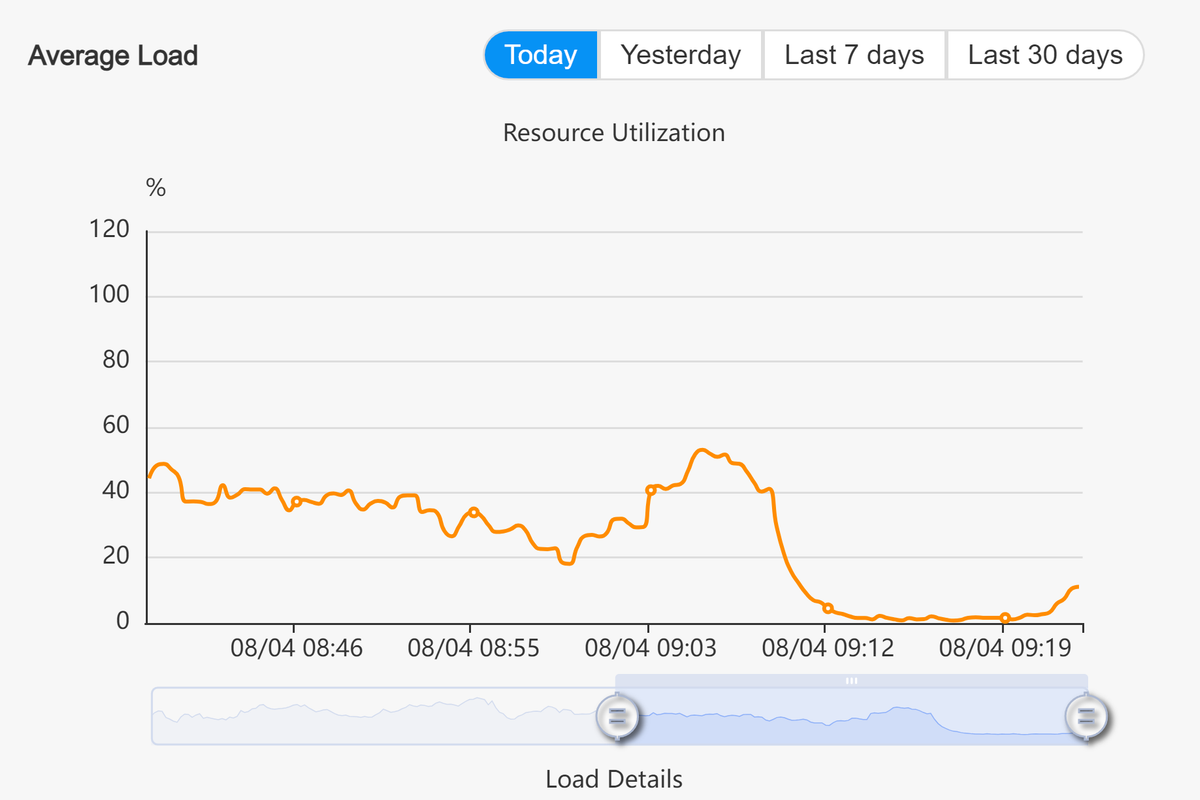This screenshot has width=1200, height=800.
Task: Click the 80 y-axis value
Action: [117, 361]
